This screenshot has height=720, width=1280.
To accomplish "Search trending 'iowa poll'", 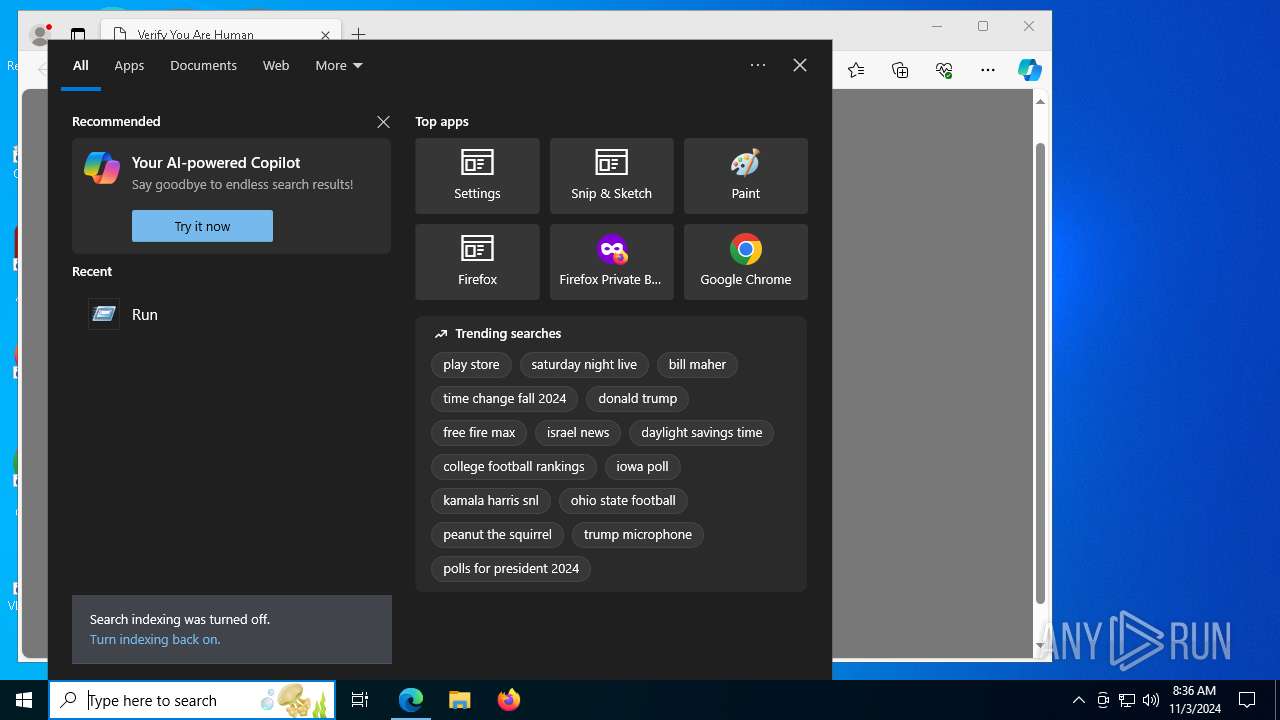I will pyautogui.click(x=642, y=467).
